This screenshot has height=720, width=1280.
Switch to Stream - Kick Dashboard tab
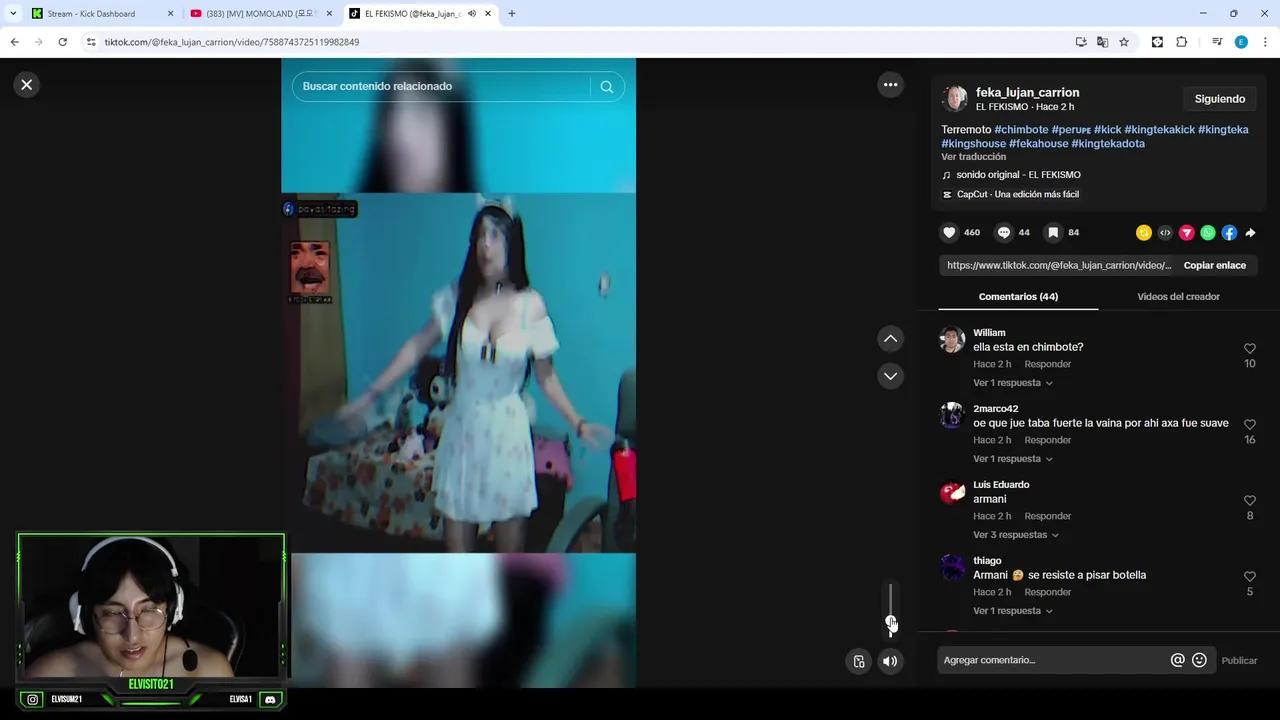tap(102, 14)
